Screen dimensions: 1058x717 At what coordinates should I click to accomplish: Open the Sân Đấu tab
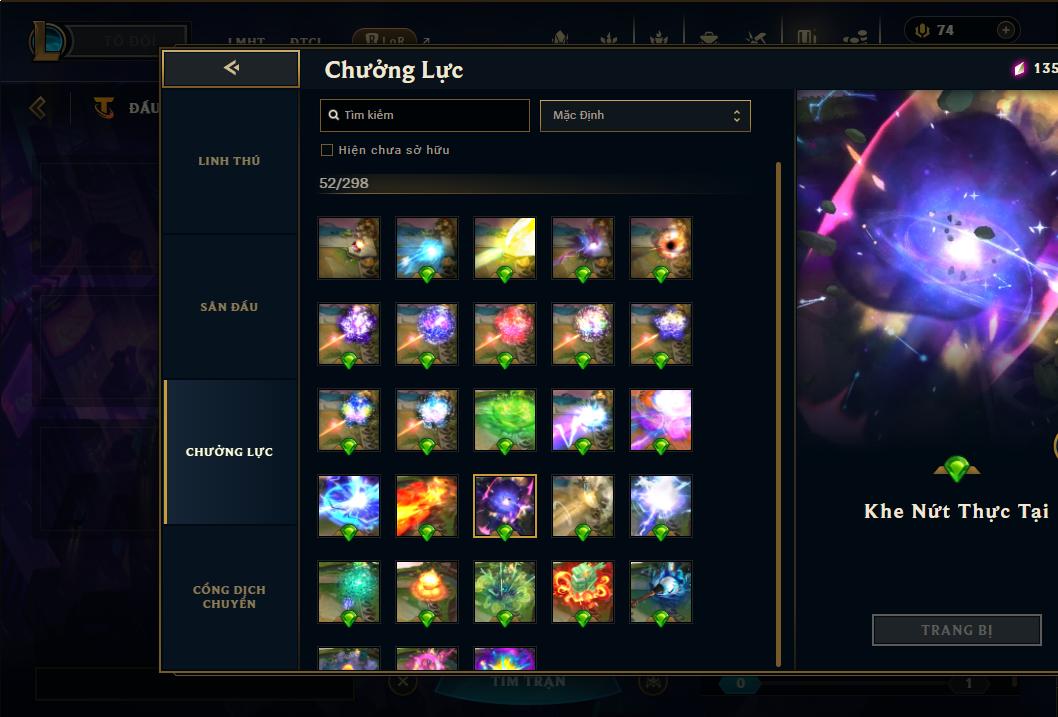pos(229,306)
